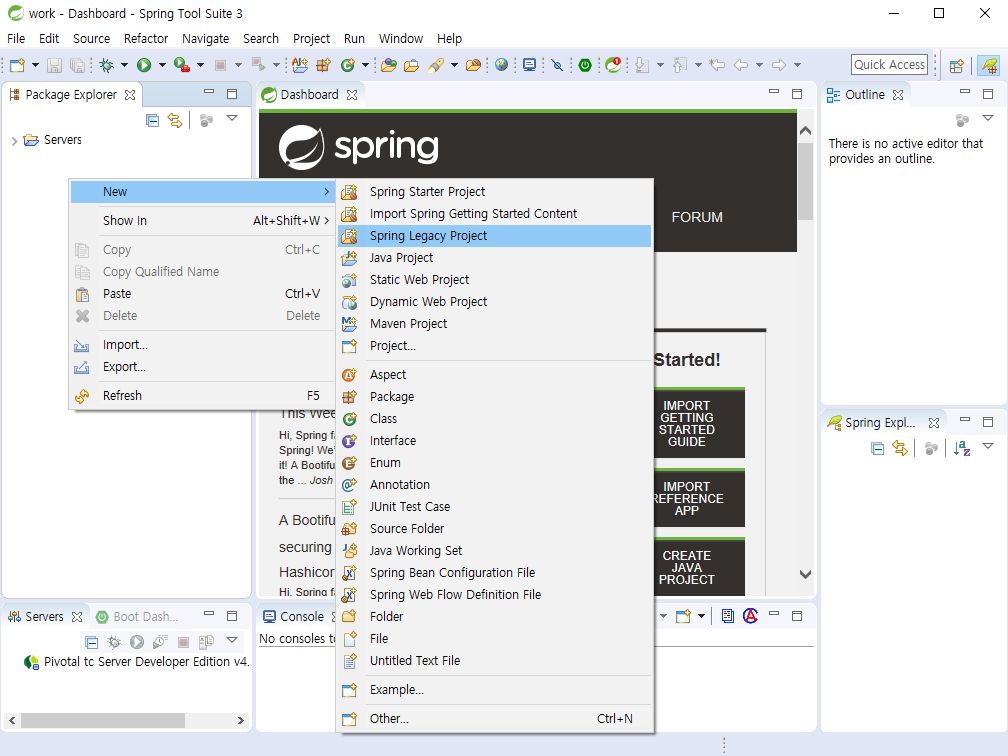
Task: Open the Refactor menu
Action: click(146, 39)
